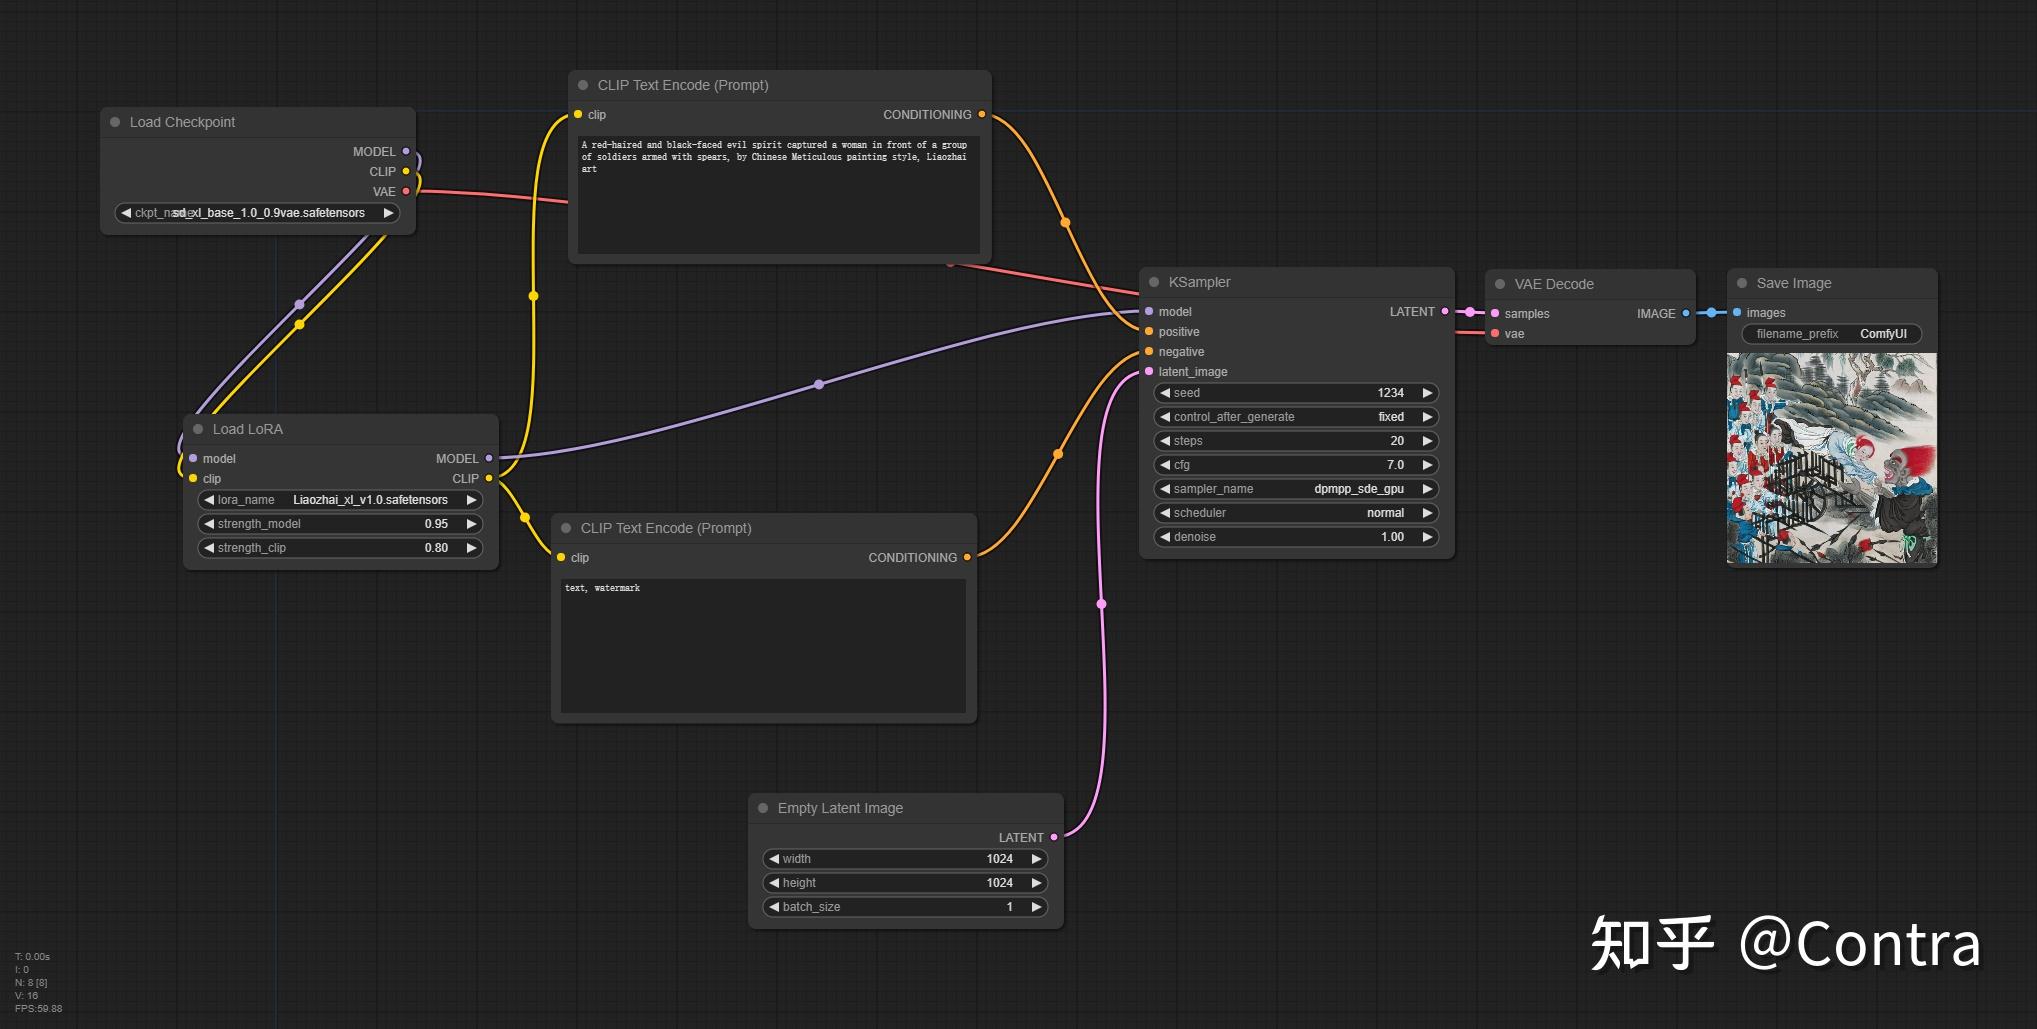2037x1029 pixels.
Task: Click the vae input dot on VAE Decode
Action: tap(1497, 333)
